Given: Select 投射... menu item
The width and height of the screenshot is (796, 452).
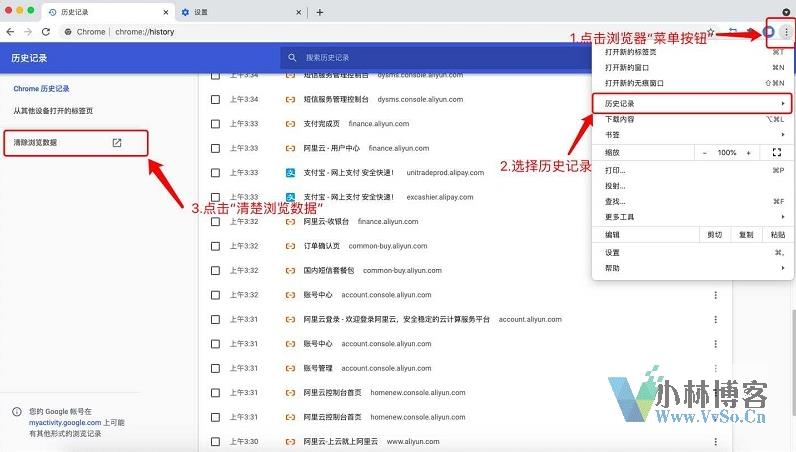Looking at the screenshot, I should coord(693,186).
